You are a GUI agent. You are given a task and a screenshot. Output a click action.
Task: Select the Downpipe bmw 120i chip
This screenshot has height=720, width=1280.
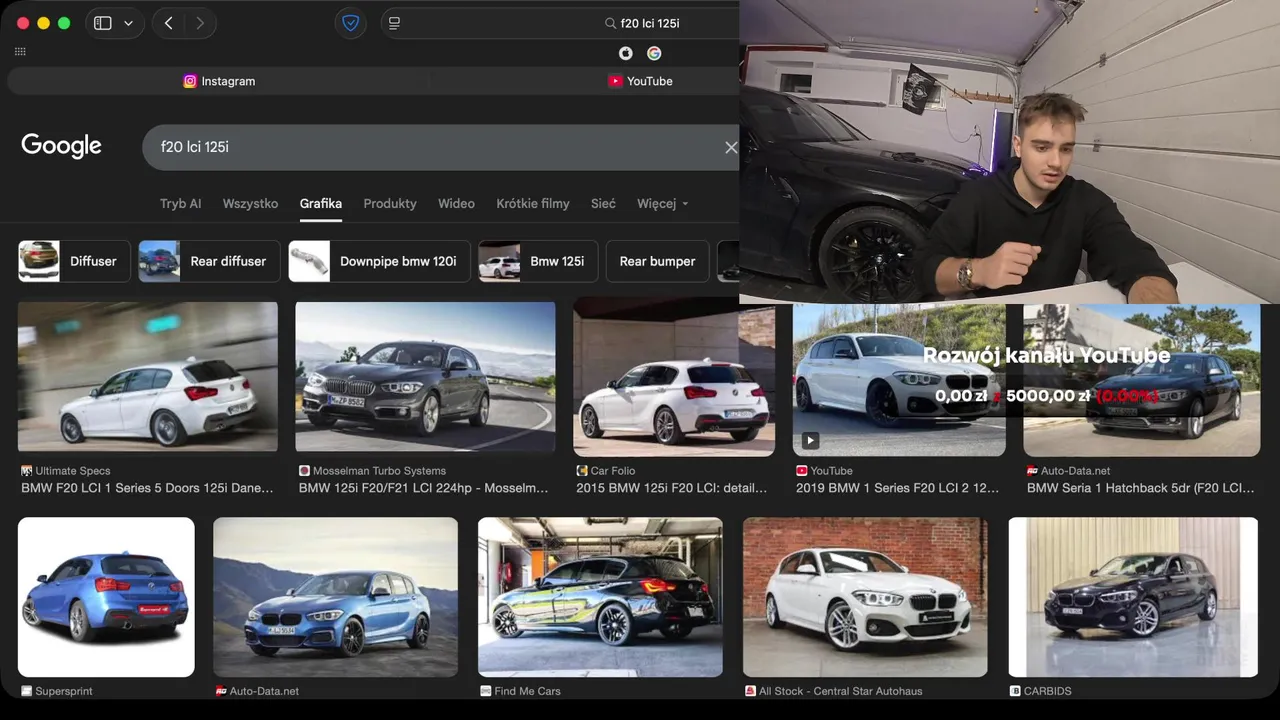pos(379,261)
